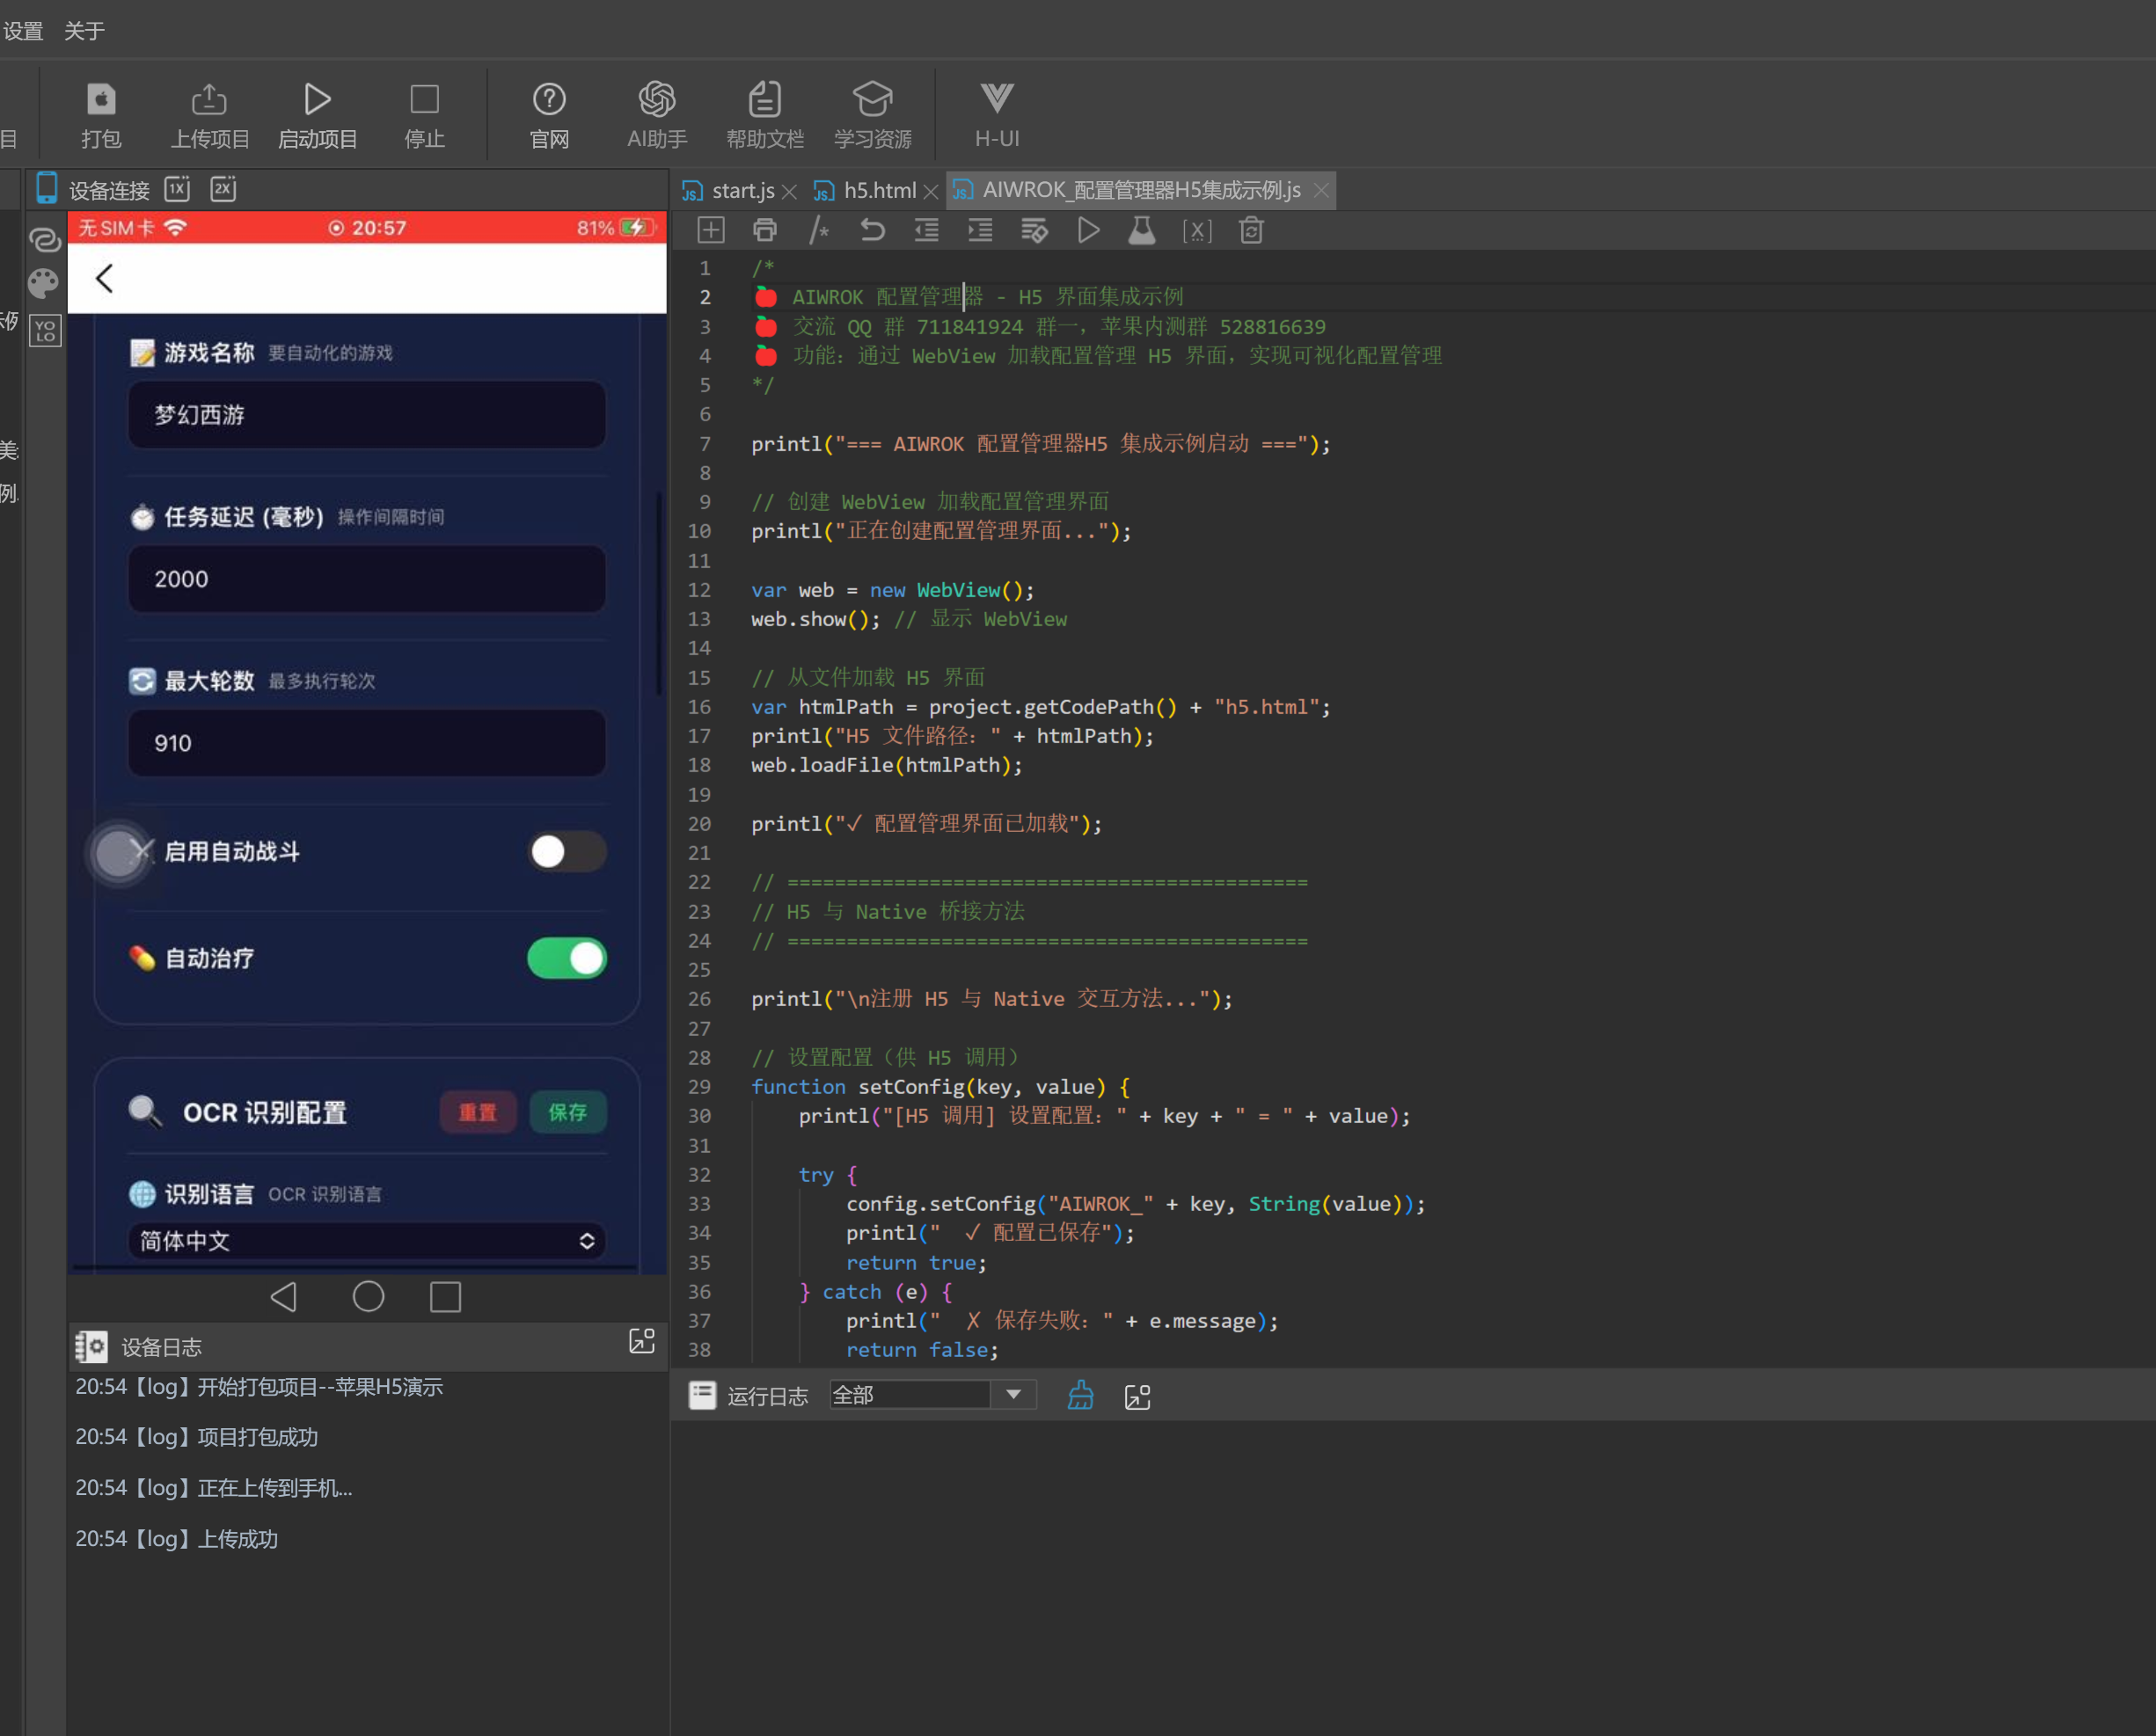Clear run log with broom icon
The width and height of the screenshot is (2156, 1736).
pos(1080,1396)
